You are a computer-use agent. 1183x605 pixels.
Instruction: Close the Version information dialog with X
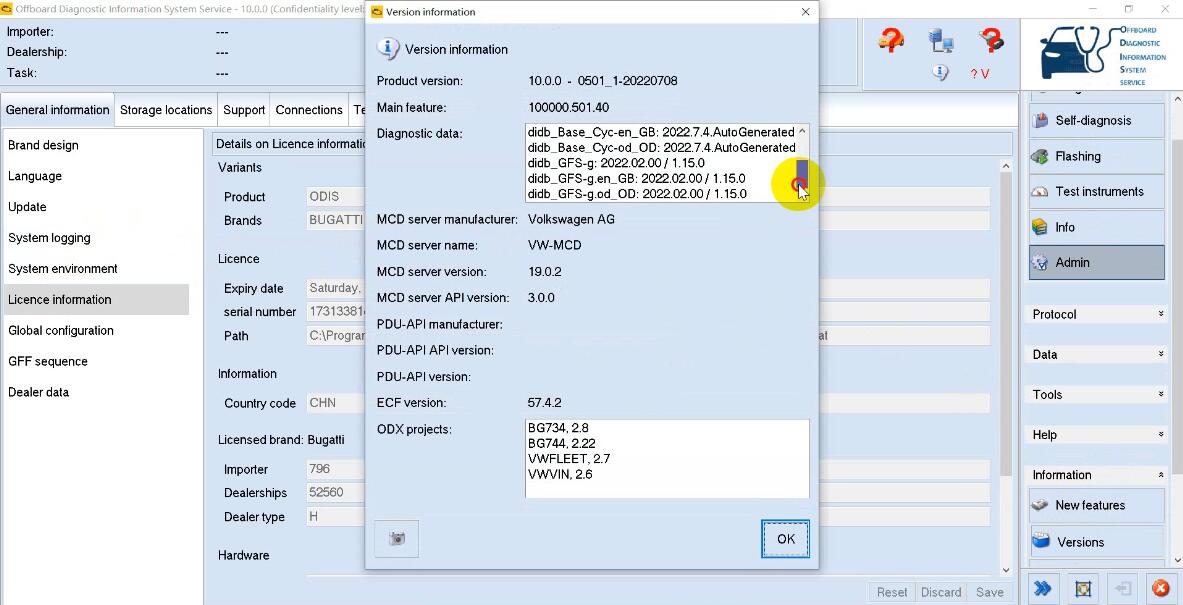(805, 12)
